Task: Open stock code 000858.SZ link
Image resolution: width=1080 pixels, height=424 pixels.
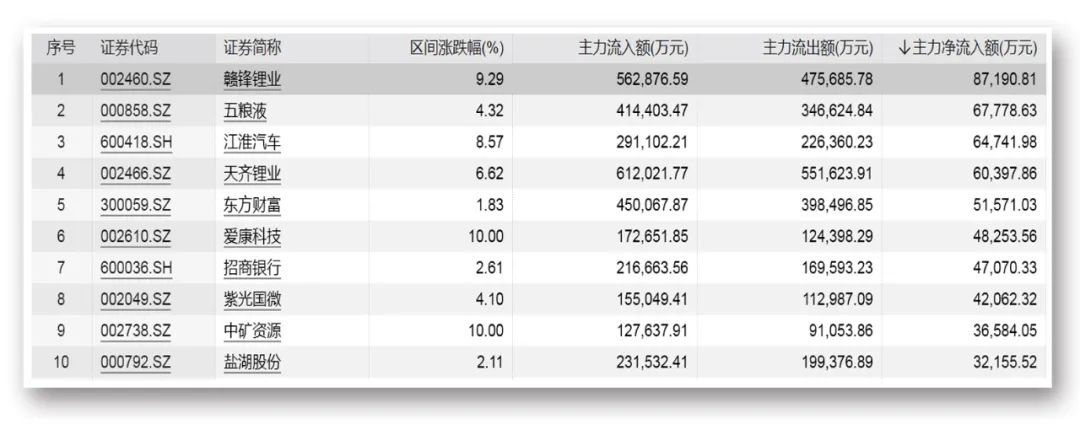Action: 135,111
